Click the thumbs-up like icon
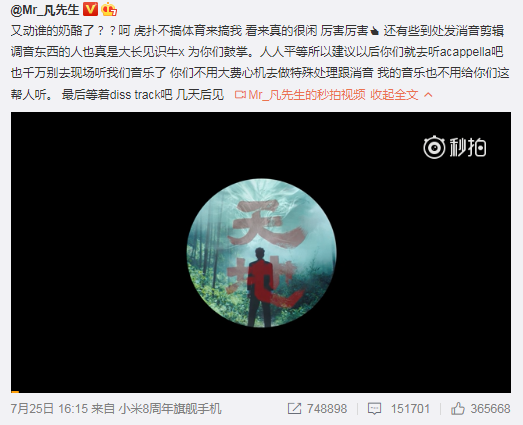523x425 pixels. pos(458,409)
